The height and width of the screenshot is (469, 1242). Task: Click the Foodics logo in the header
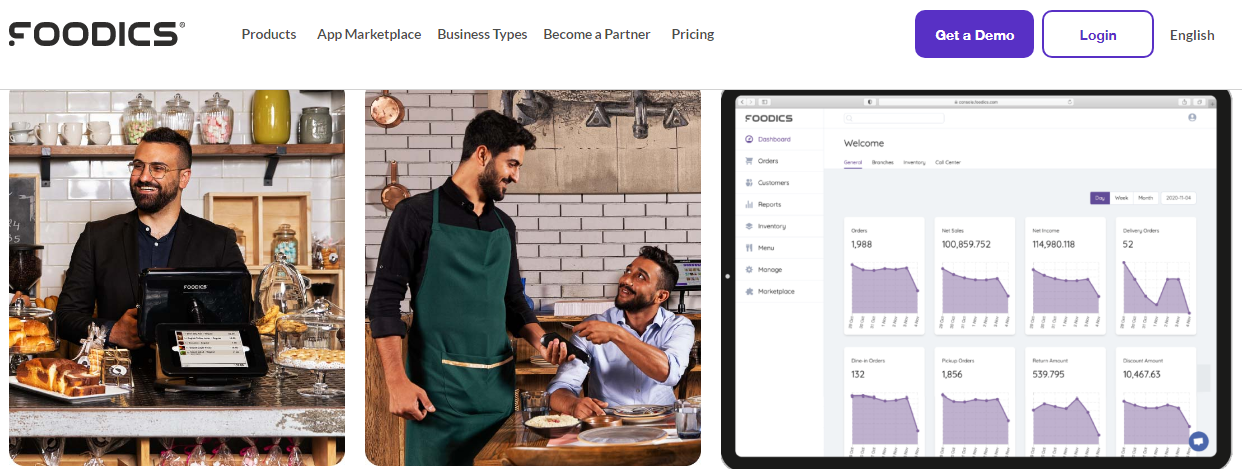[96, 34]
